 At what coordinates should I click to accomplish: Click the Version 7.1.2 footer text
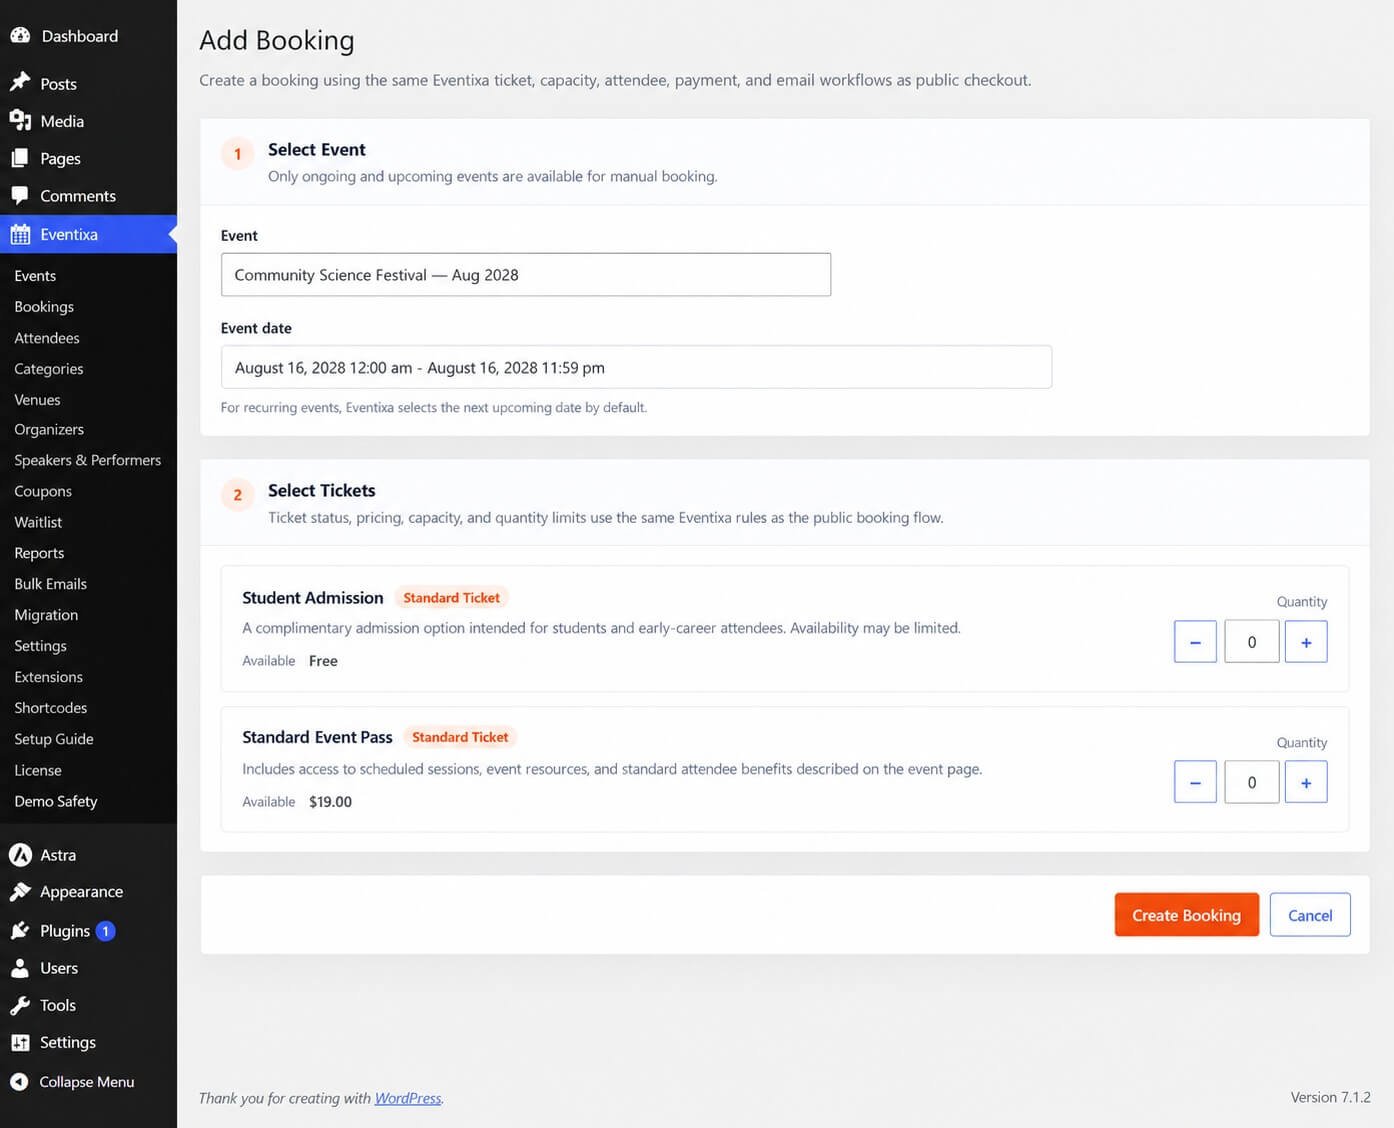(1330, 1097)
